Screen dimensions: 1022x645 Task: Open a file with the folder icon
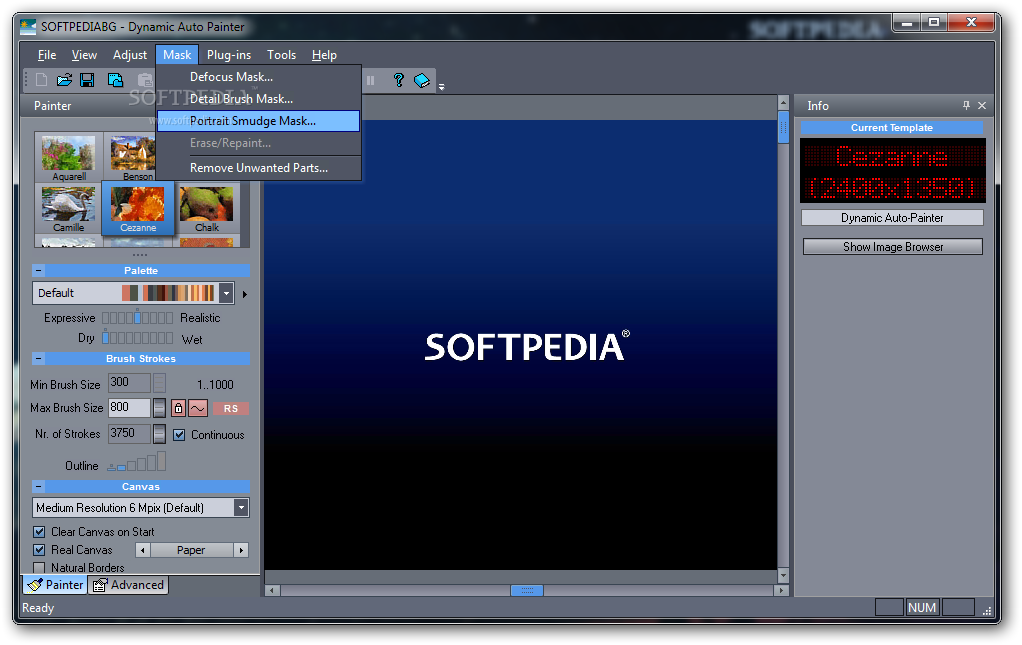tap(64, 80)
